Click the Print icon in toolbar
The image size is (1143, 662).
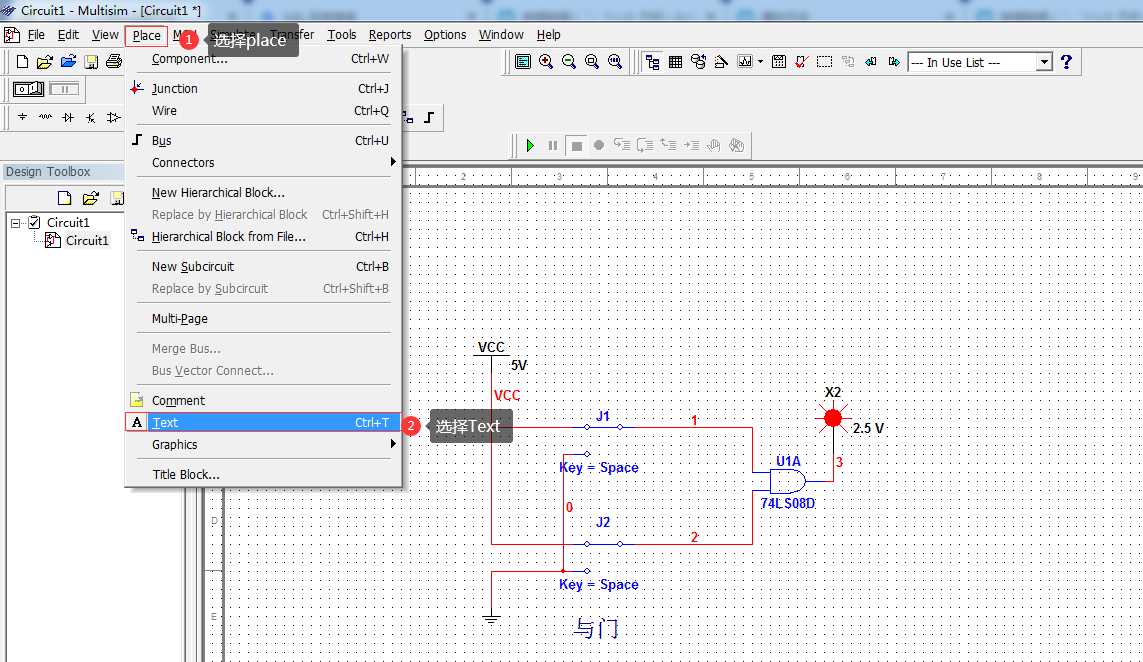click(114, 62)
